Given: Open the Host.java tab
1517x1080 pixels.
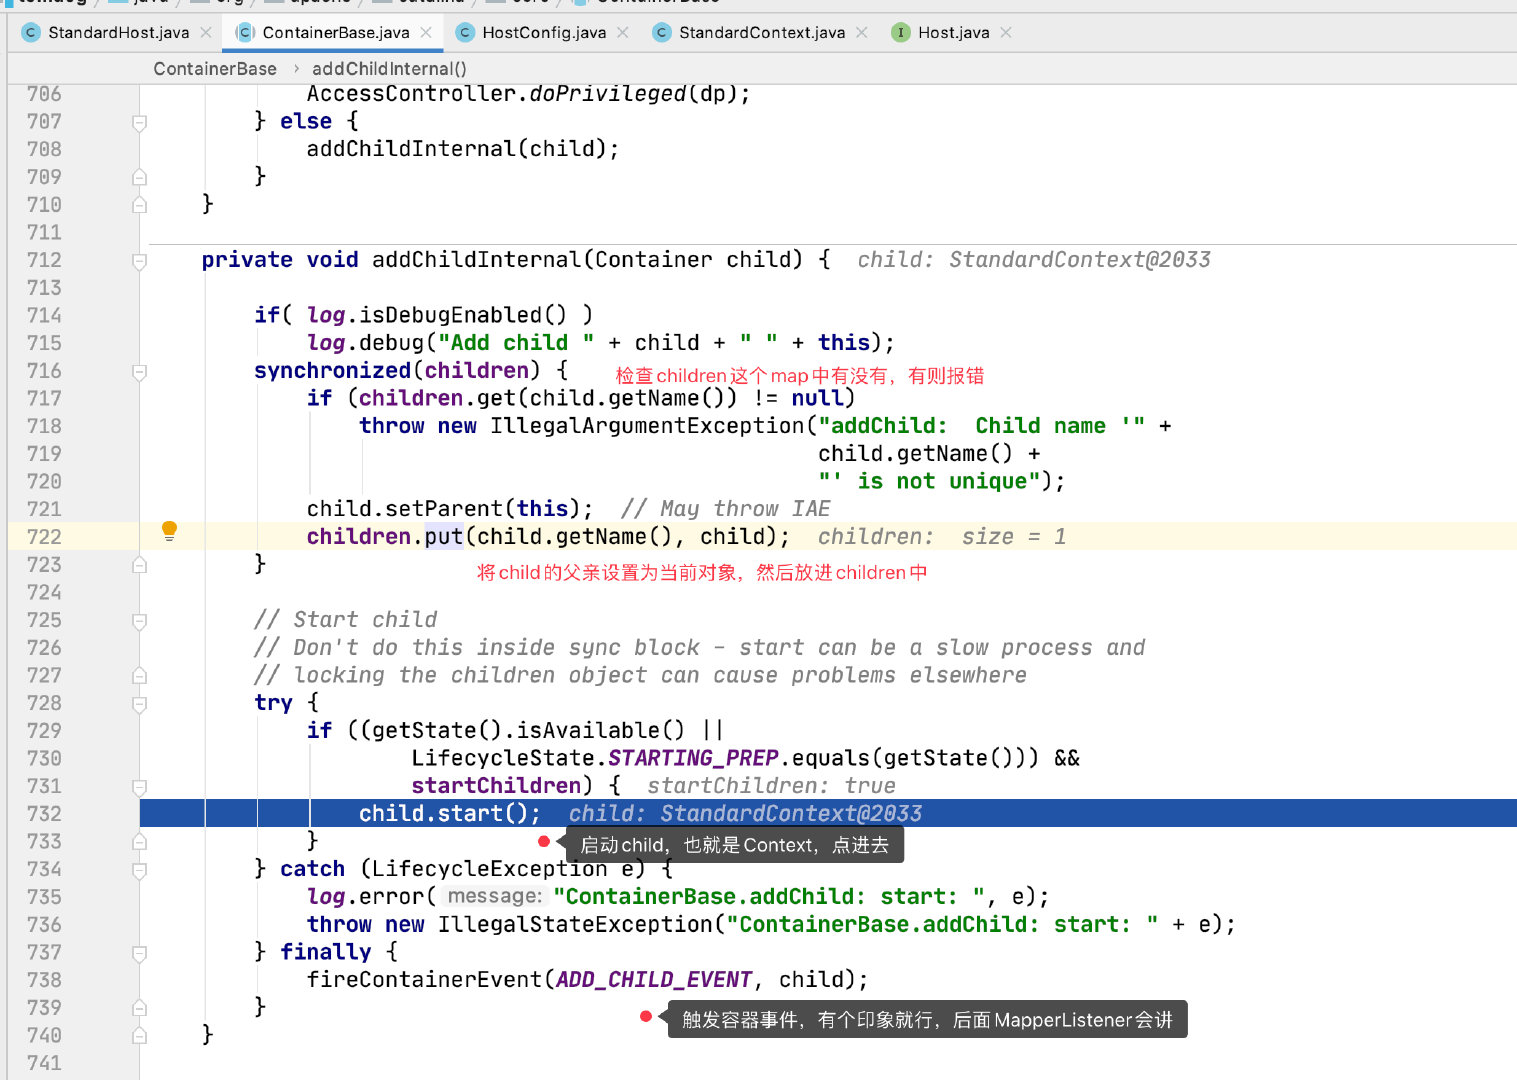Looking at the screenshot, I should point(954,33).
